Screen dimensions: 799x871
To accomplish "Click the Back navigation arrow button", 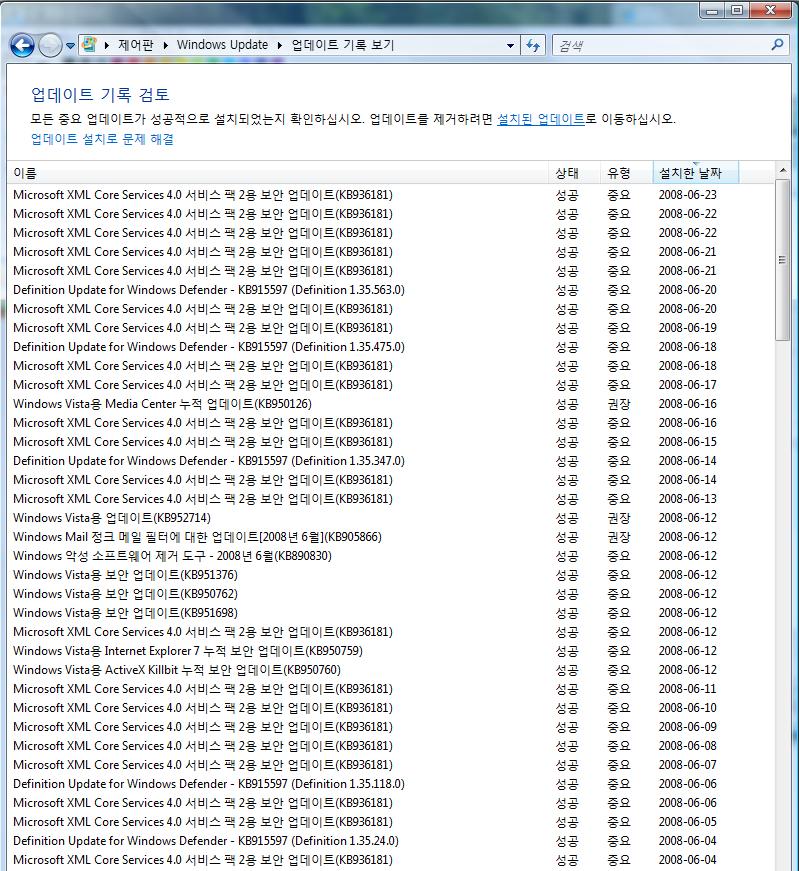I will (22, 46).
